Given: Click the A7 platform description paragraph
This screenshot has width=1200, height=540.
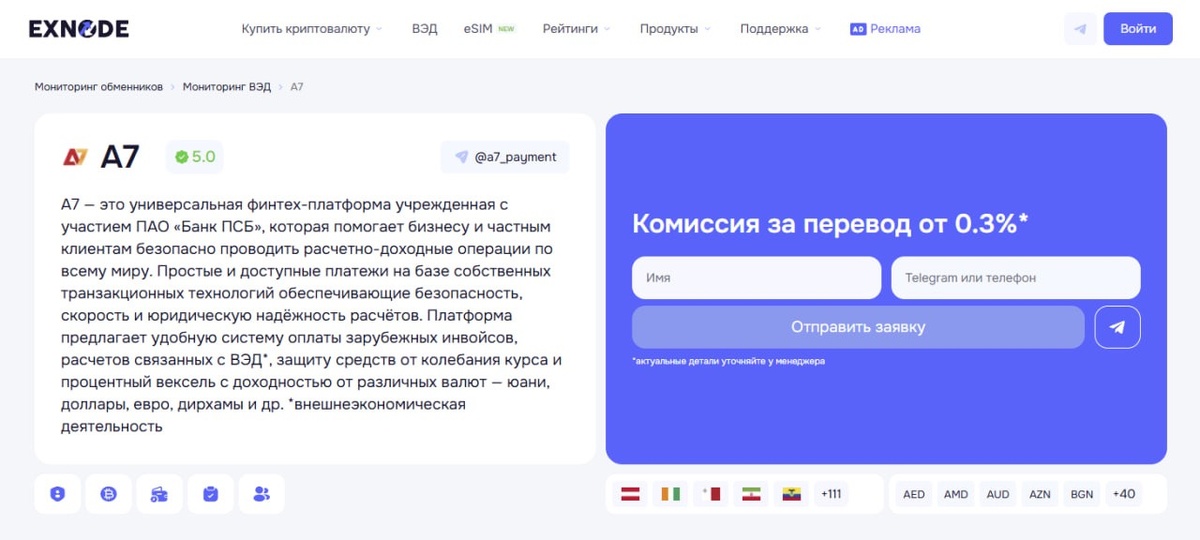Looking at the screenshot, I should point(312,313).
